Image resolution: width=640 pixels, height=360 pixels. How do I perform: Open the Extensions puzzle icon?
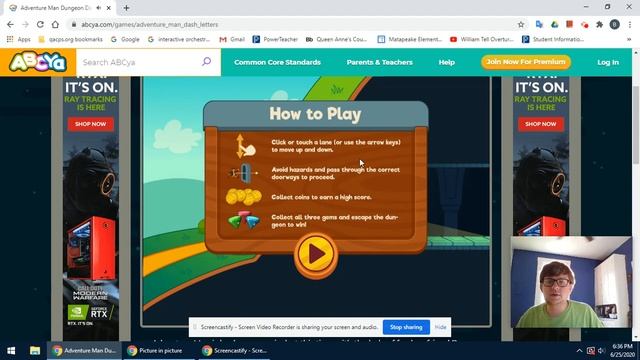(x=599, y=24)
